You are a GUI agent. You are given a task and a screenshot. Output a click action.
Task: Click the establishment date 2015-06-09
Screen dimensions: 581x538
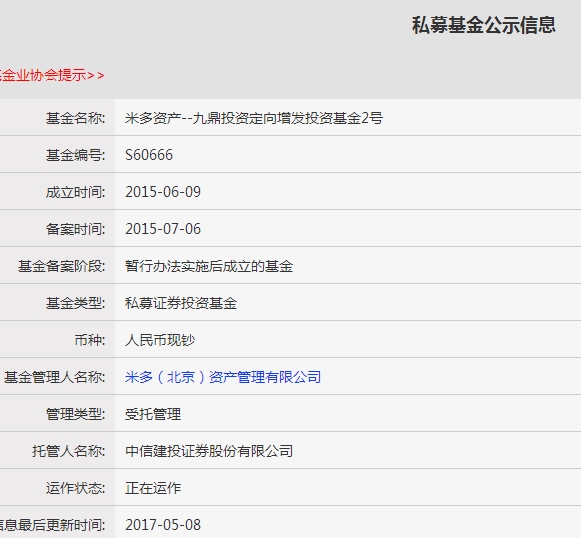tap(163, 192)
